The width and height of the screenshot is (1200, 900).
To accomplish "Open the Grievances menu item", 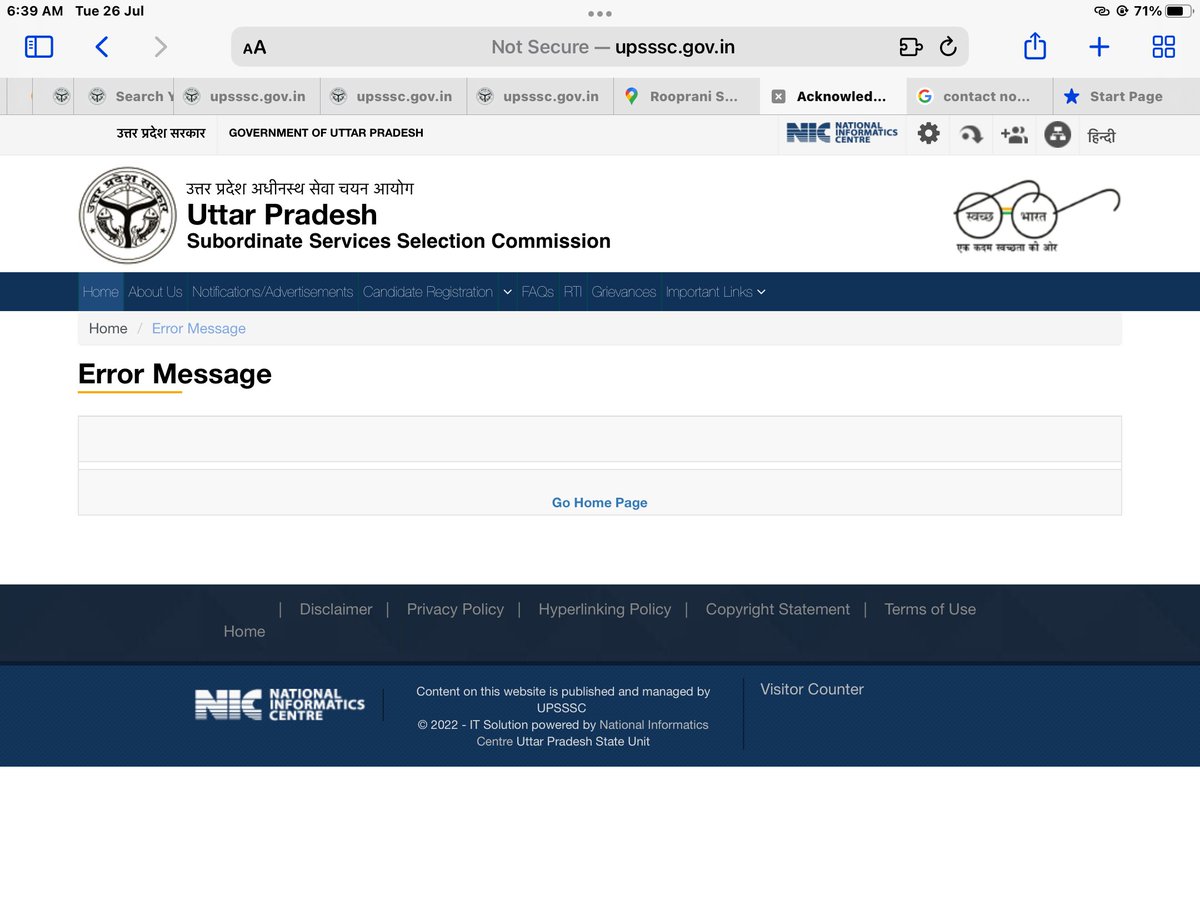I will [x=624, y=292].
